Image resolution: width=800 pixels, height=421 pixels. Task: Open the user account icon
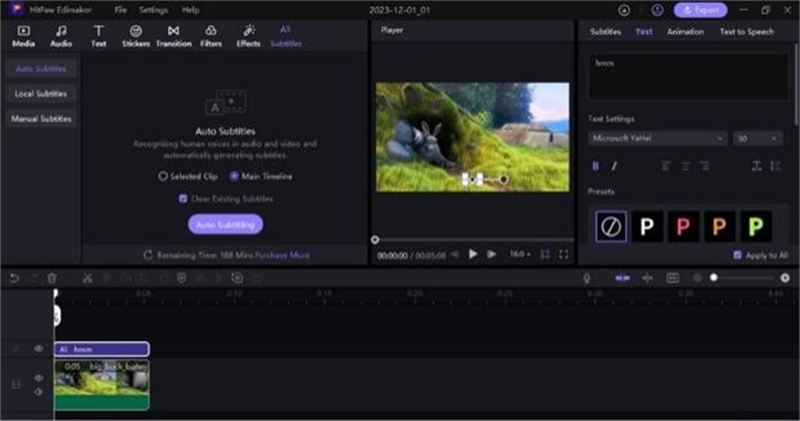coord(657,10)
